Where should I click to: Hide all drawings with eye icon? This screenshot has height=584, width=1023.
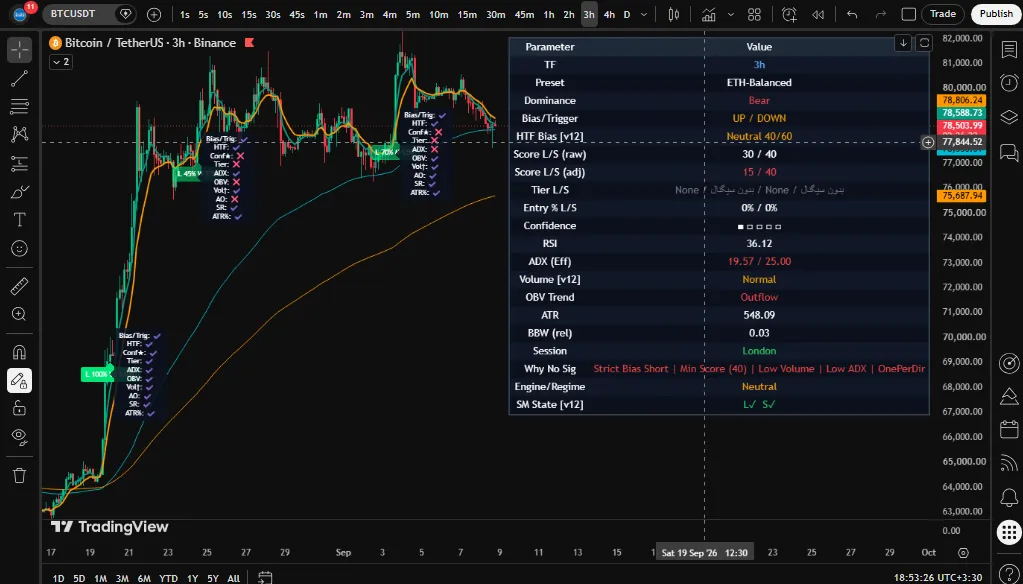pos(20,437)
